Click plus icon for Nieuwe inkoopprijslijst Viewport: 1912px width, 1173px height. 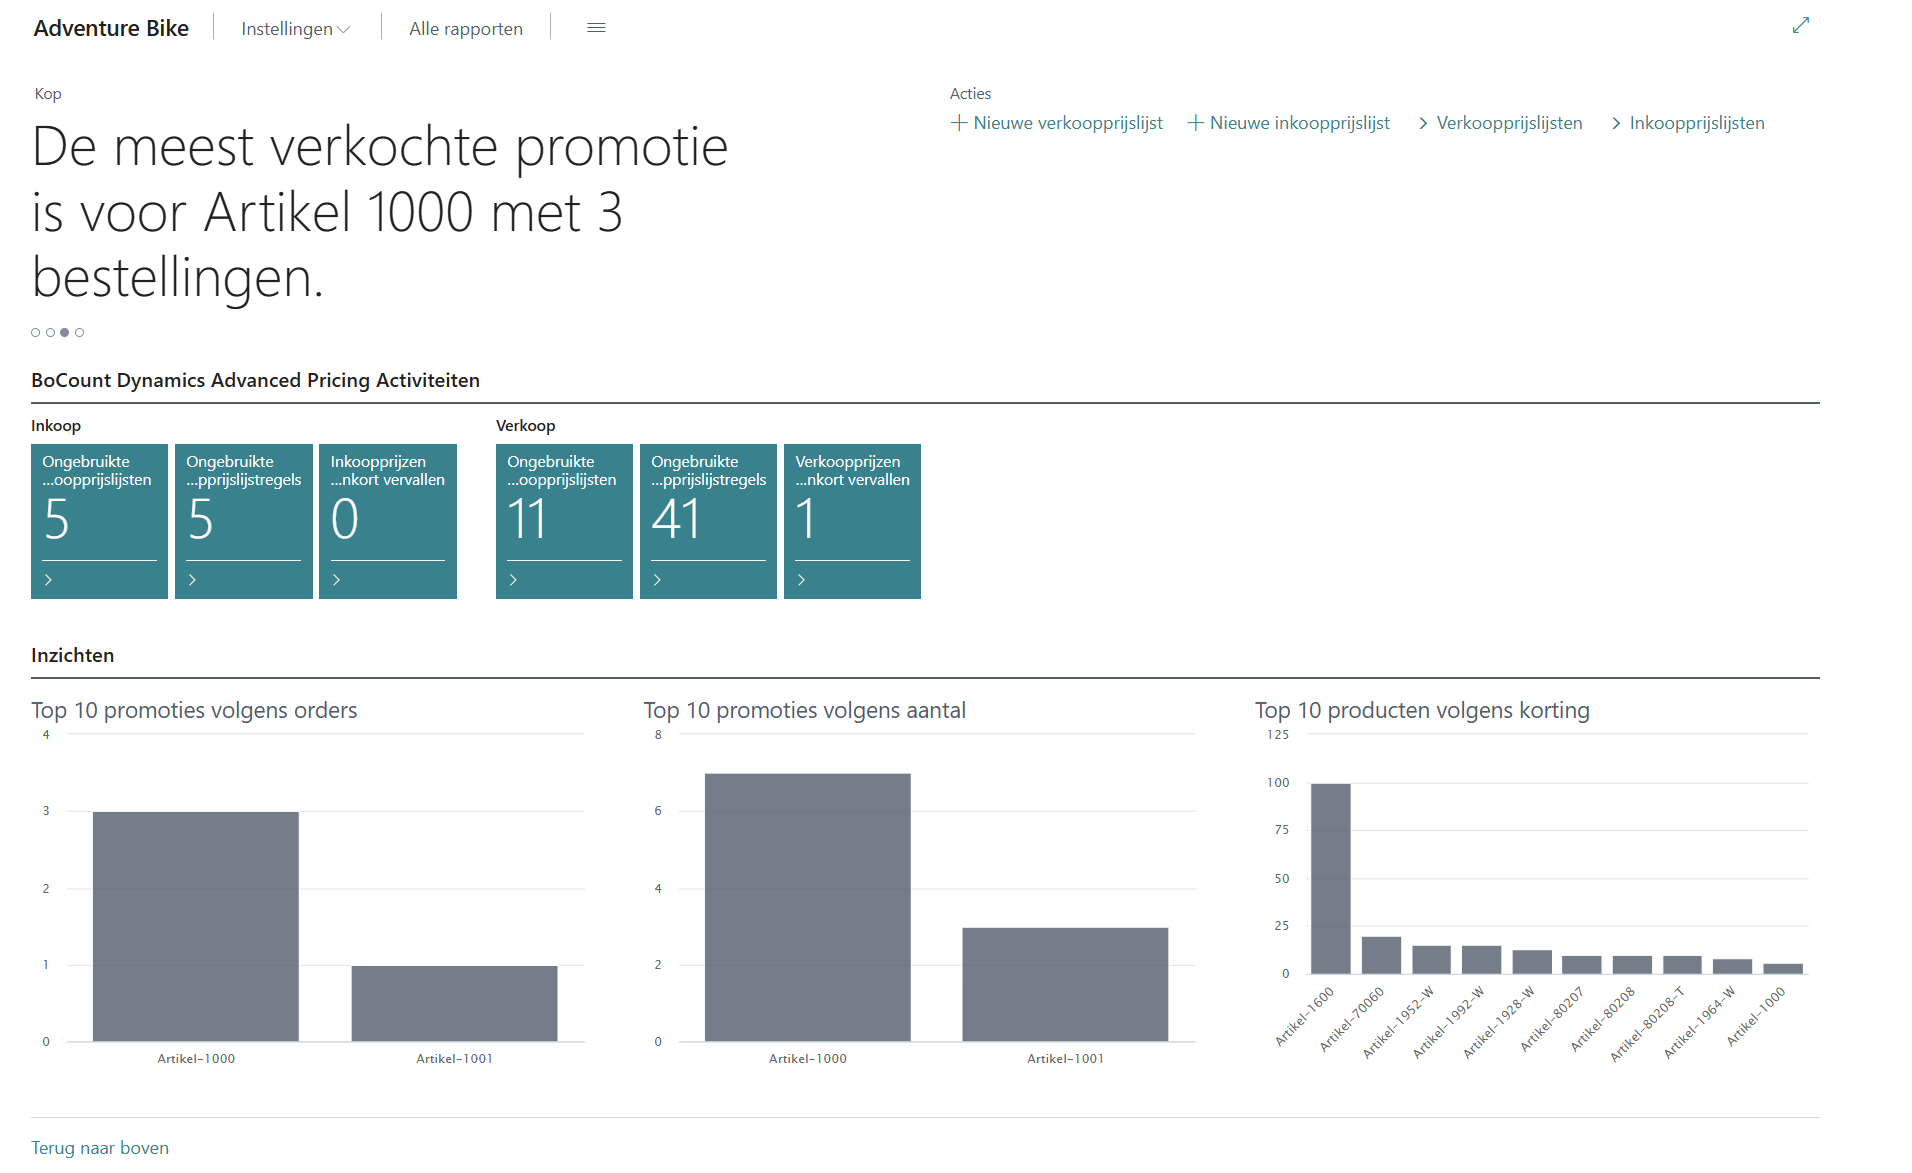pyautogui.click(x=1194, y=123)
